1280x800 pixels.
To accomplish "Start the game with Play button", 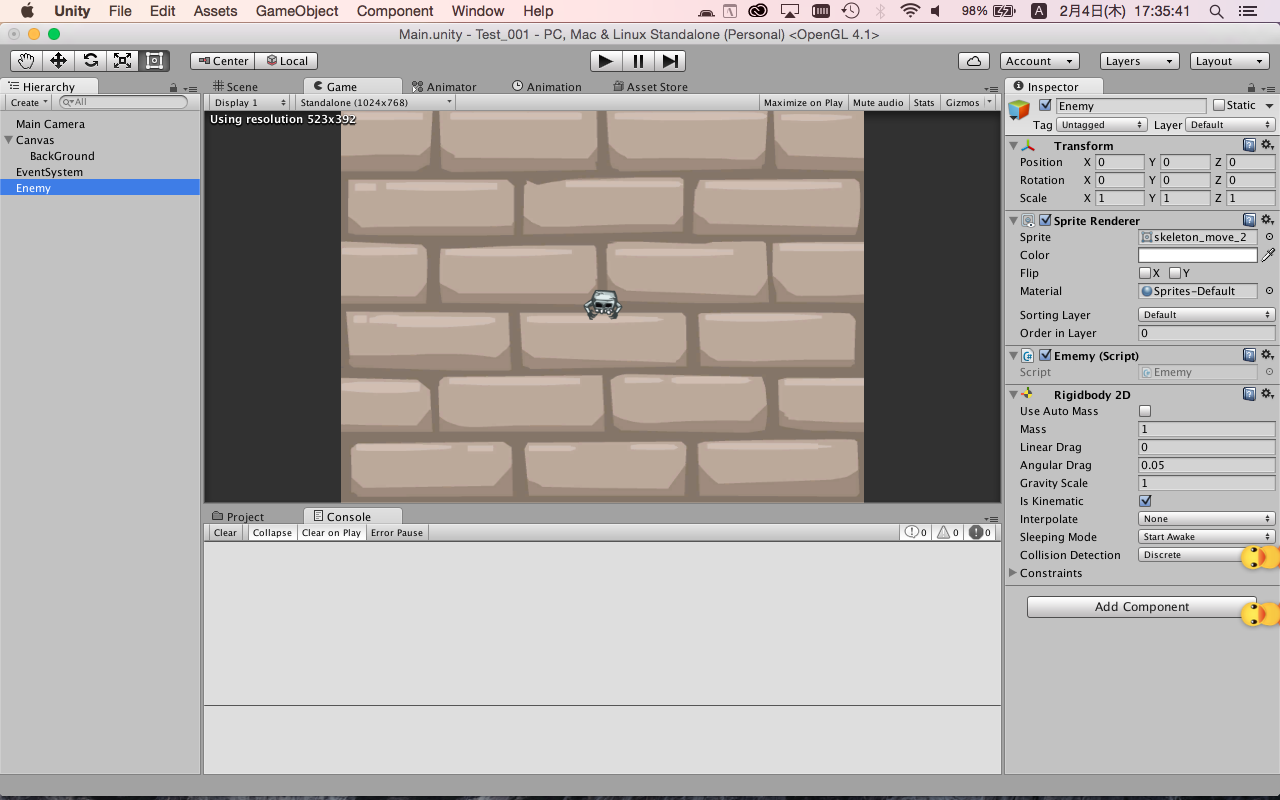I will click(x=605, y=61).
